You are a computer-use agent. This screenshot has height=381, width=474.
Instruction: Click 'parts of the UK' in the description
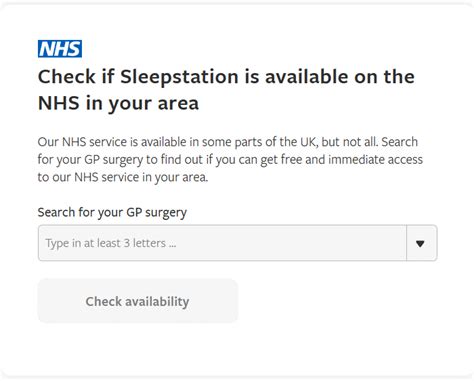coord(275,142)
